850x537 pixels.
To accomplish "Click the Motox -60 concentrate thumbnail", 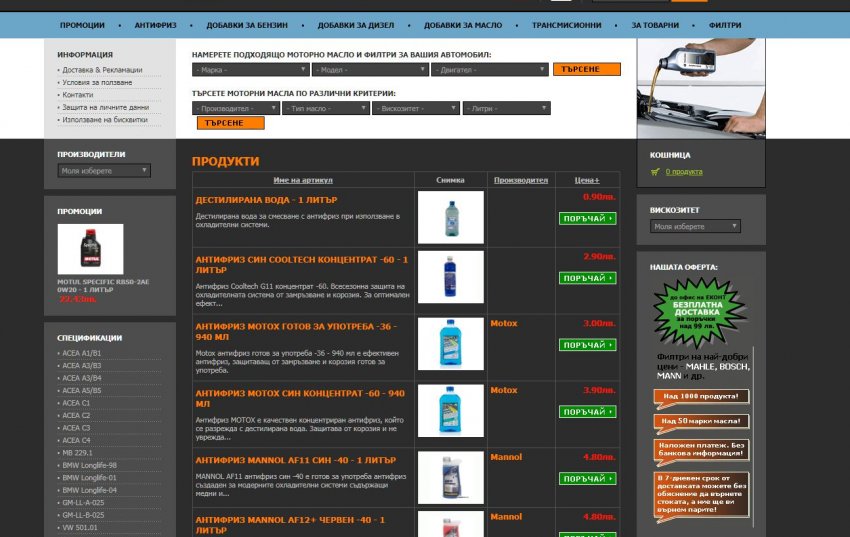I will point(450,410).
